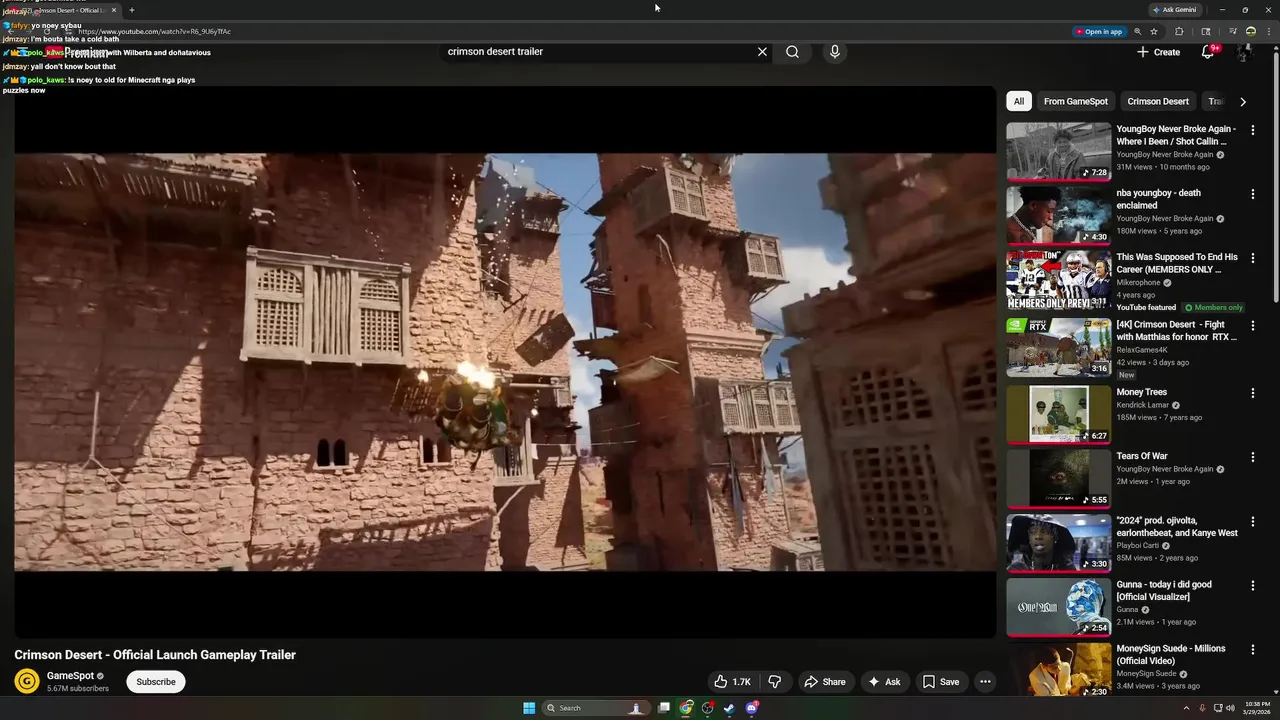Image resolution: width=1280 pixels, height=720 pixels.
Task: Open the Create menu
Action: 1158,52
